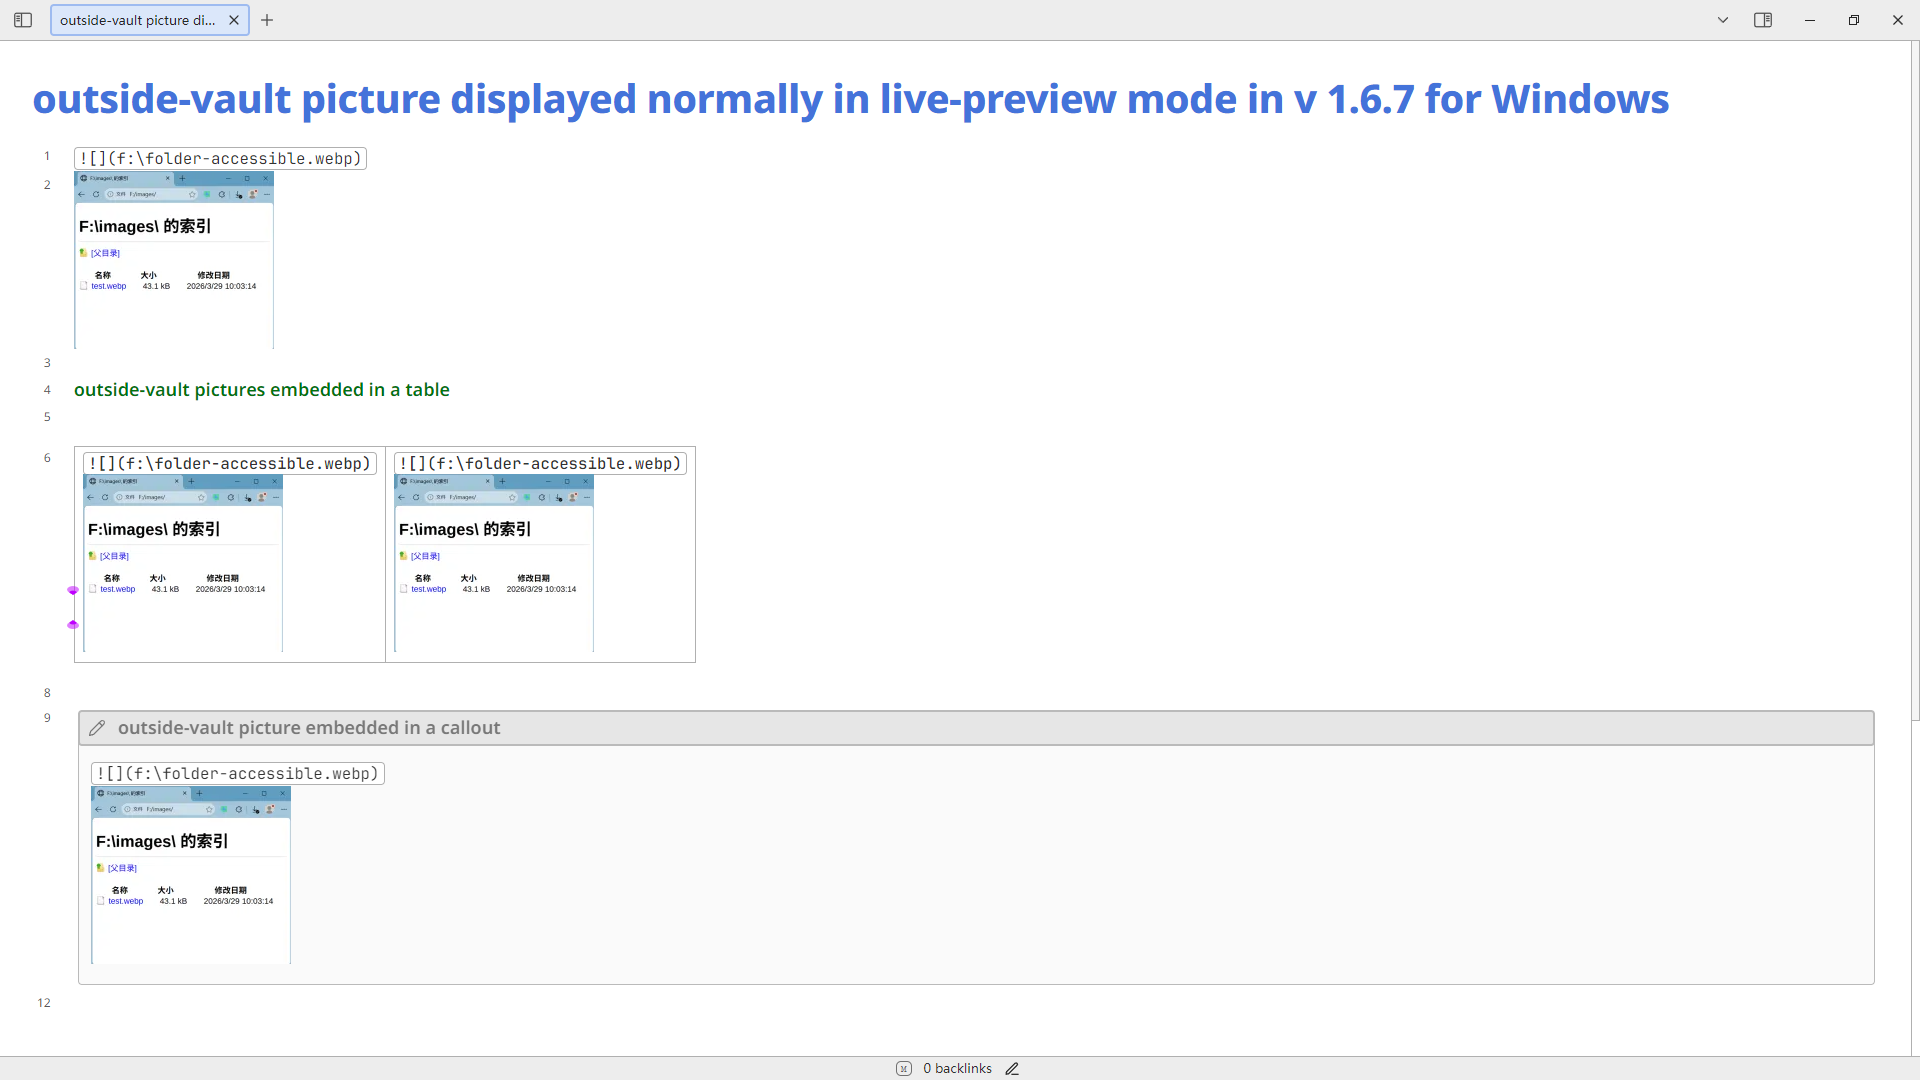Click the green table section heading text
The height and width of the screenshot is (1080, 1920).
click(x=262, y=390)
